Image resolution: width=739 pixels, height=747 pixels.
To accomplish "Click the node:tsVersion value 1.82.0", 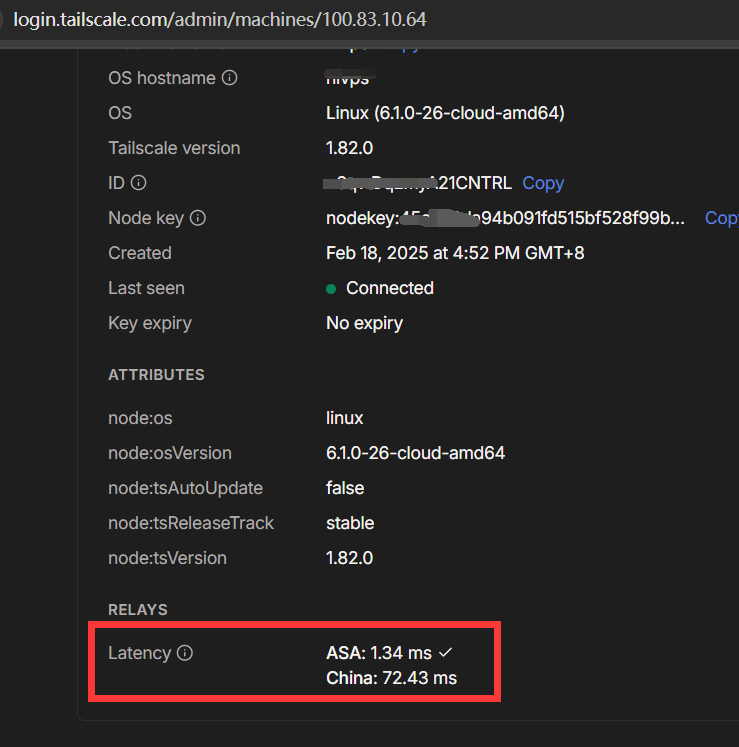I will click(x=349, y=558).
